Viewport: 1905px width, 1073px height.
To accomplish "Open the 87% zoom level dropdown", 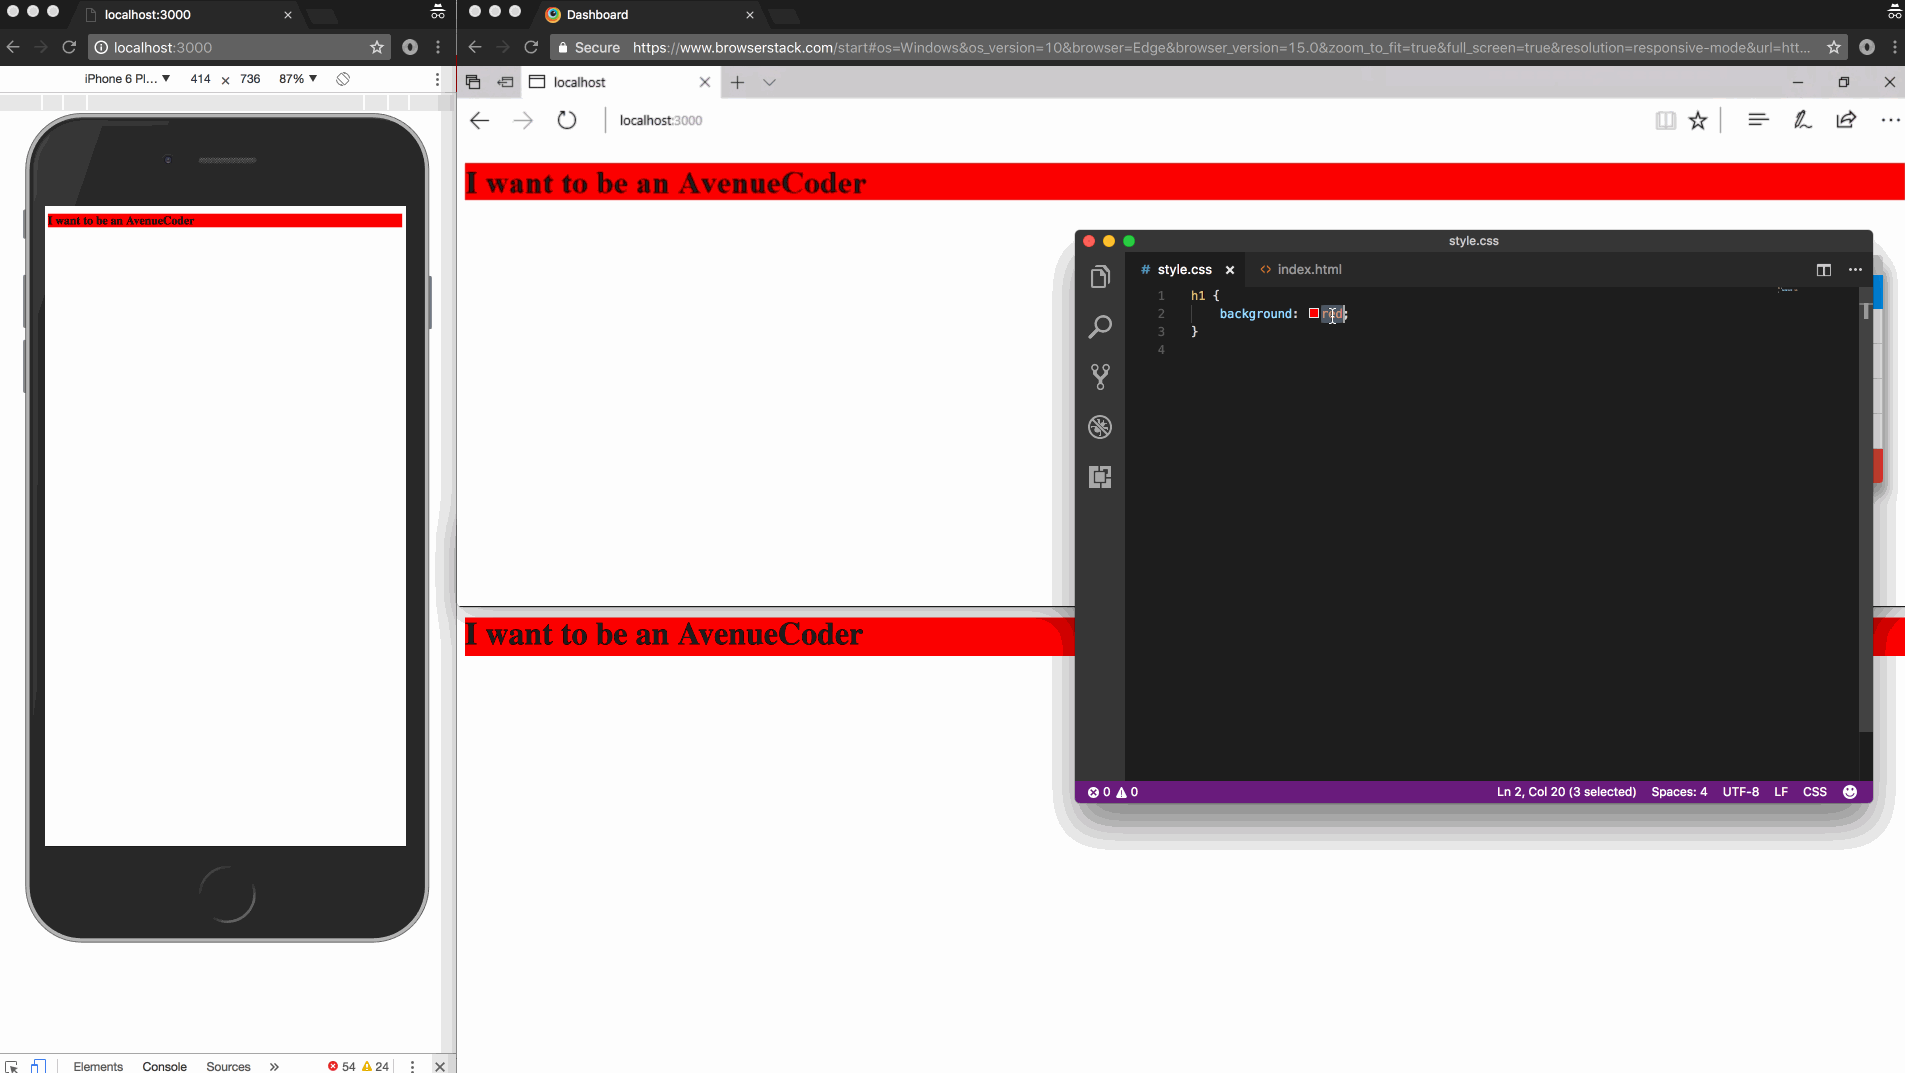I will 297,78.
